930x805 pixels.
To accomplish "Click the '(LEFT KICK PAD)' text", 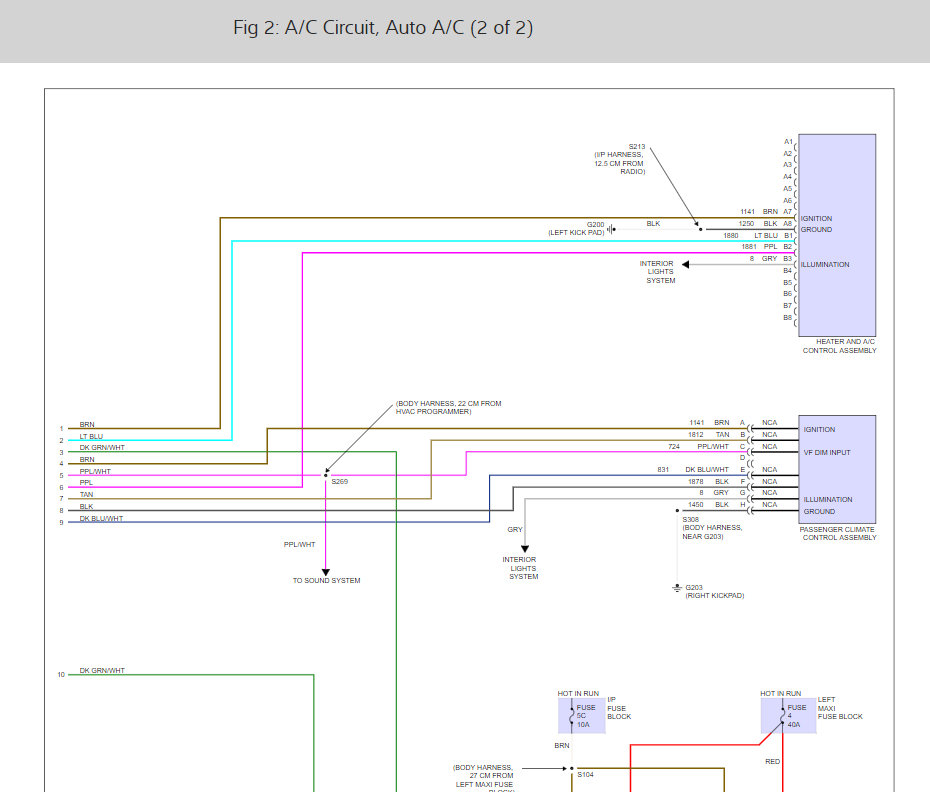I will click(x=577, y=233).
